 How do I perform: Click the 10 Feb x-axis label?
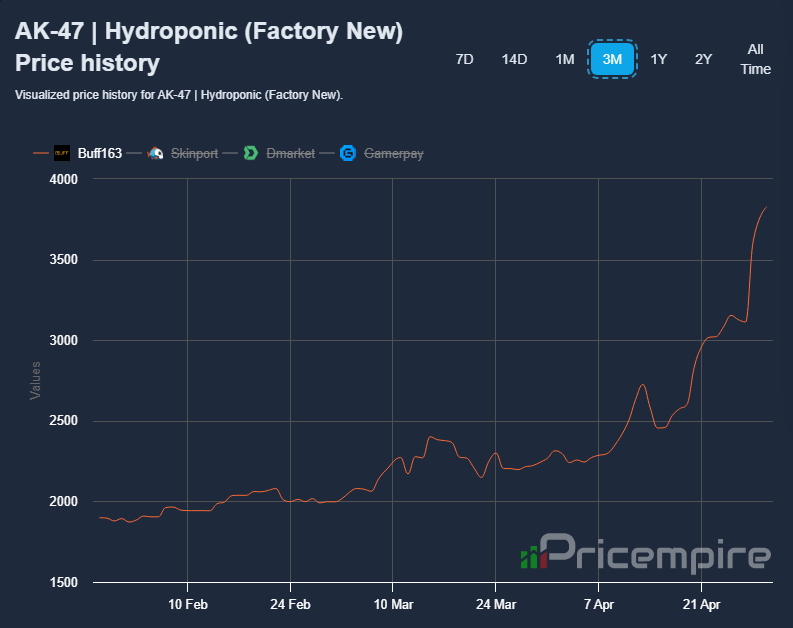pos(188,604)
